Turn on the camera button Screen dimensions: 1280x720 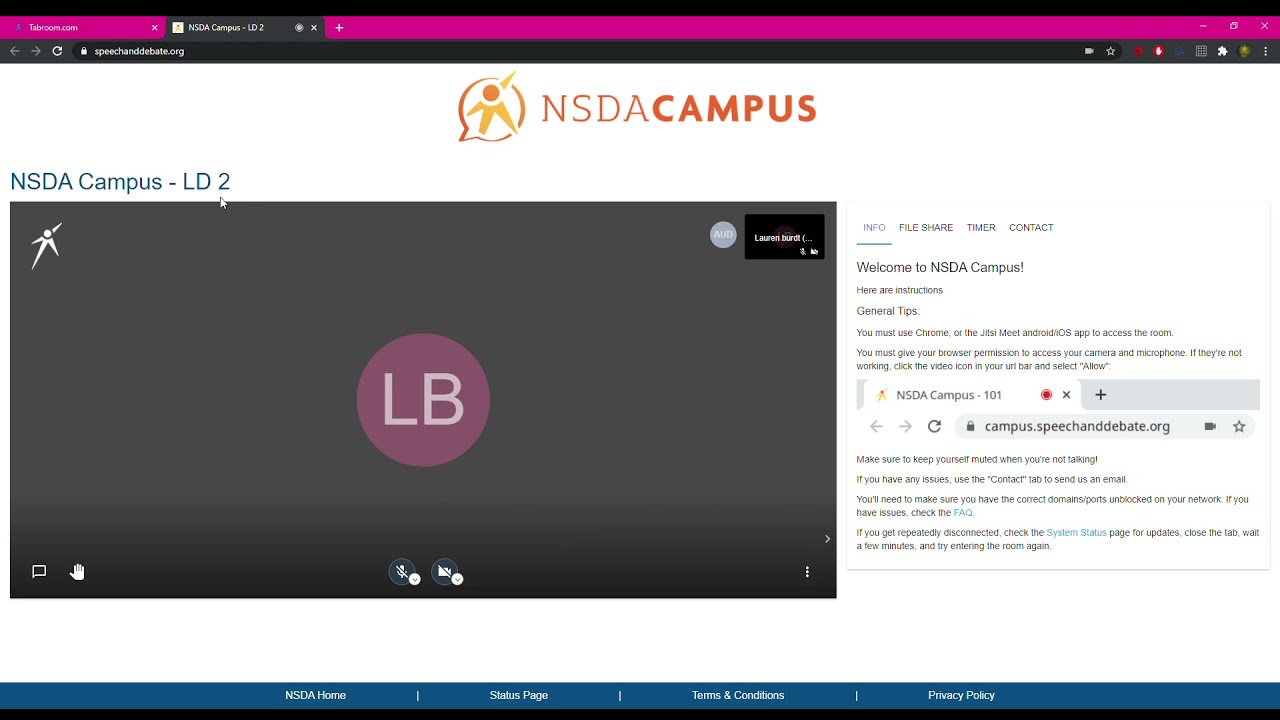[x=445, y=571]
